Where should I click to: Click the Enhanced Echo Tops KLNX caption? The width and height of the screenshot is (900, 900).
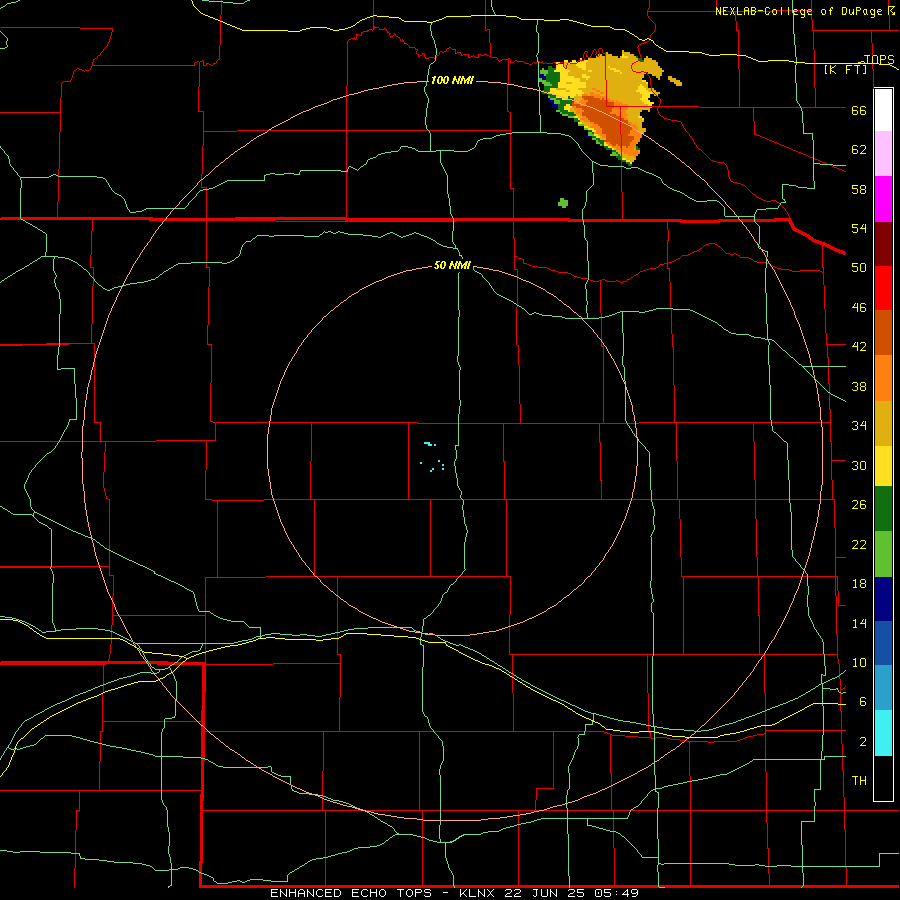pos(454,893)
